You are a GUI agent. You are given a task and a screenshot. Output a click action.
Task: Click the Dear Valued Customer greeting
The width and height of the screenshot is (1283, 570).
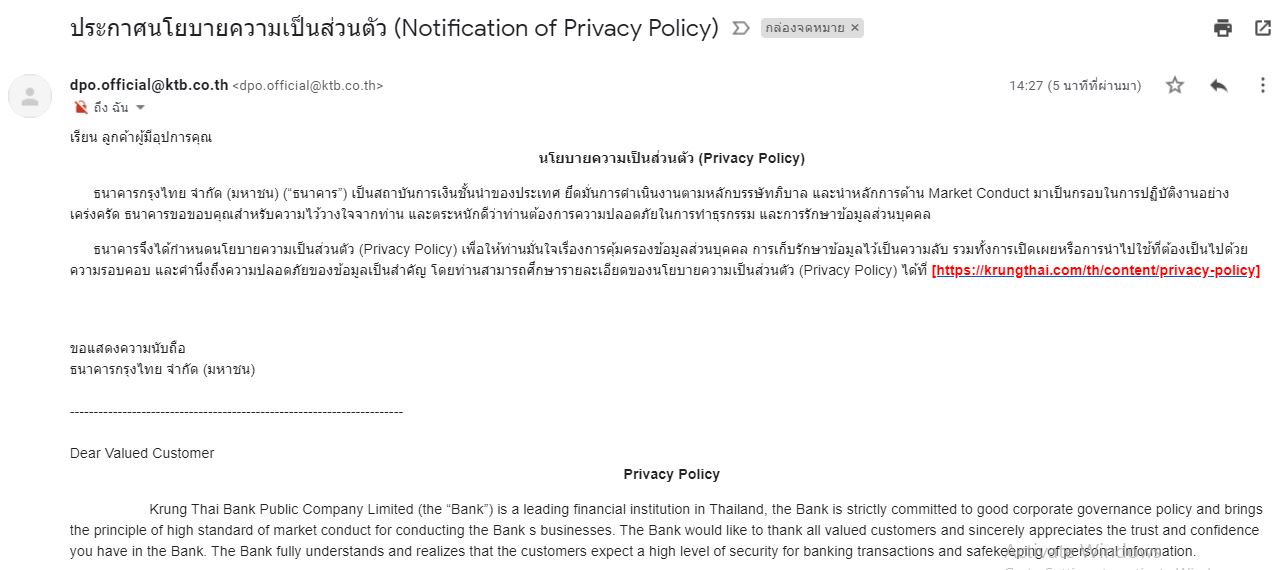[x=142, y=453]
